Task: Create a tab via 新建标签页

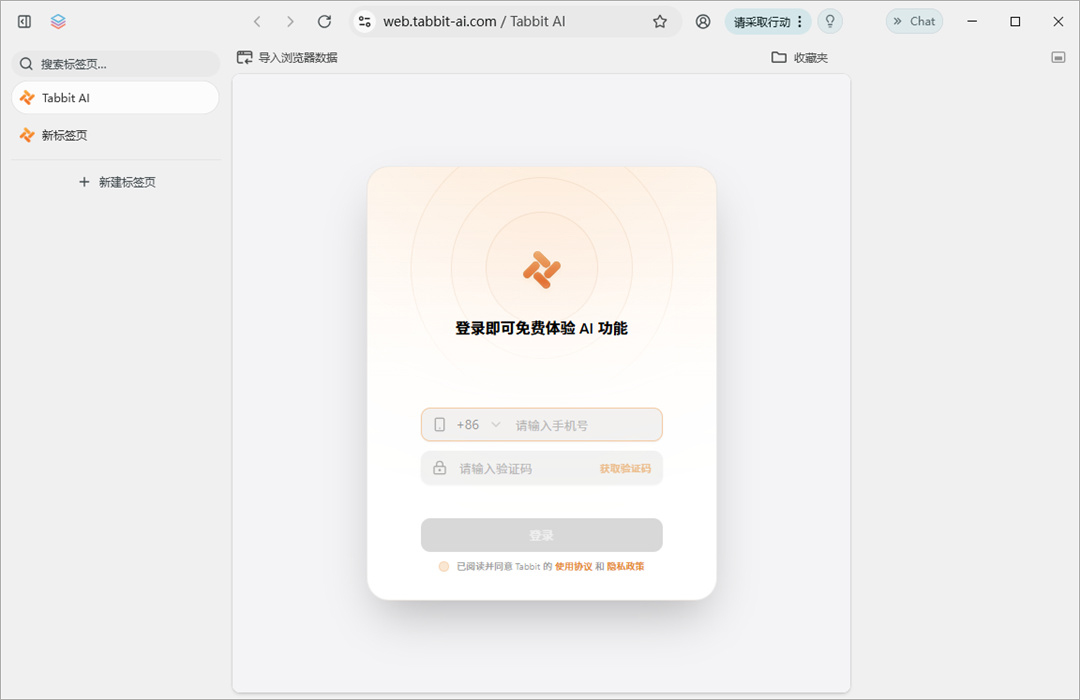Action: [x=117, y=181]
